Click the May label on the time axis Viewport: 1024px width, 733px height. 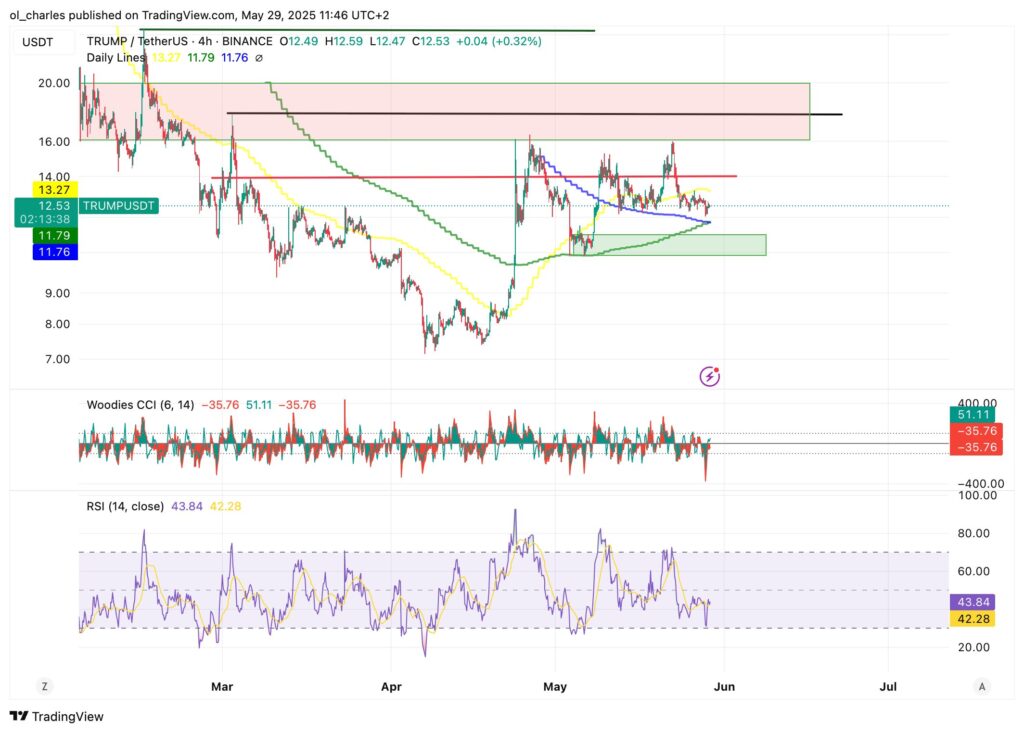tap(555, 687)
